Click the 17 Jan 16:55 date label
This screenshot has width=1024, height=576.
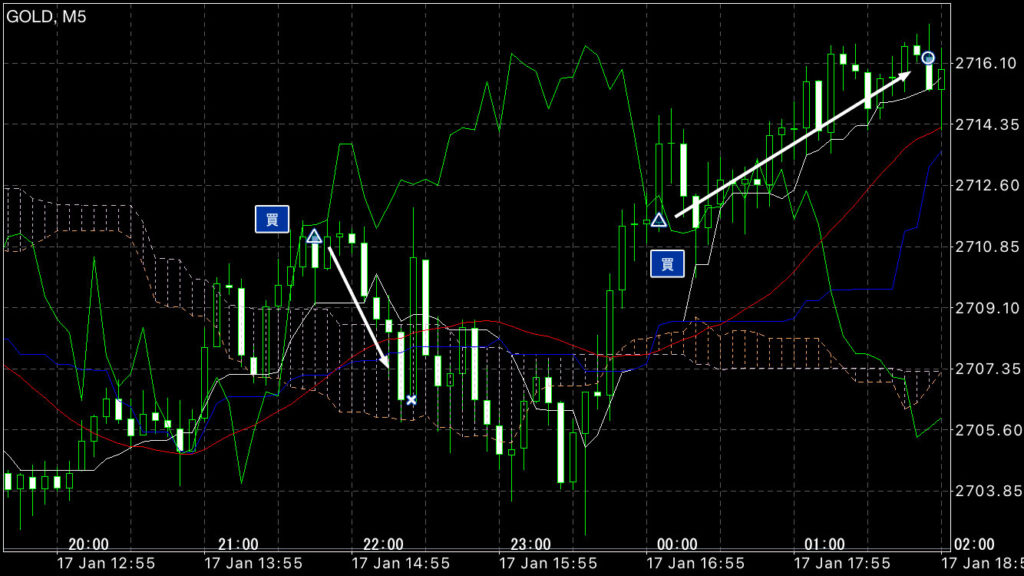click(x=695, y=563)
